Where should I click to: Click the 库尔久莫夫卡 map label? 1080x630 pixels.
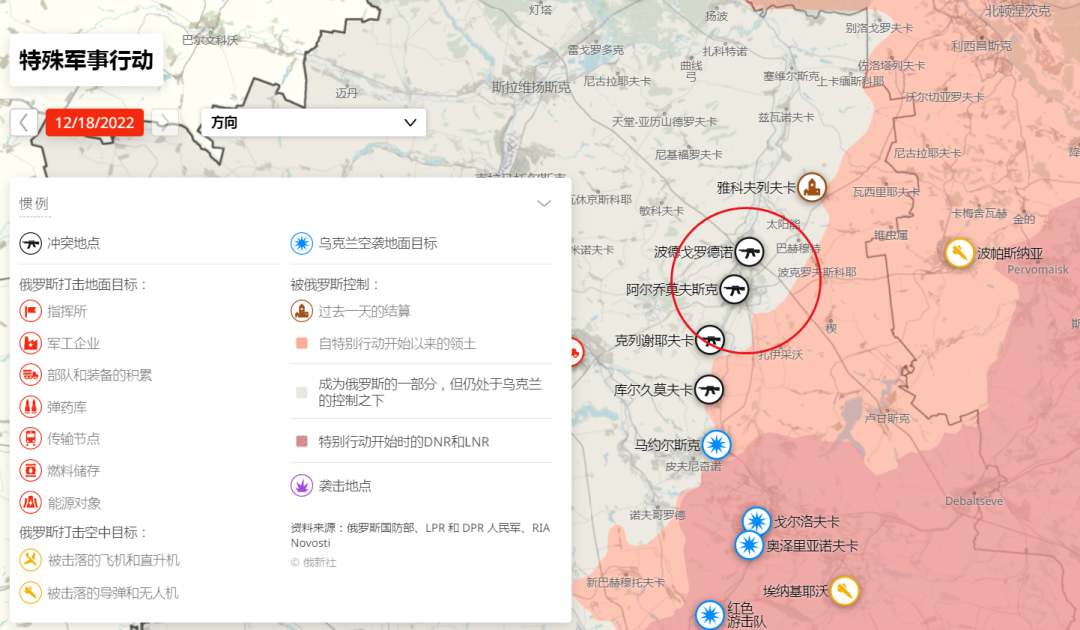(653, 390)
